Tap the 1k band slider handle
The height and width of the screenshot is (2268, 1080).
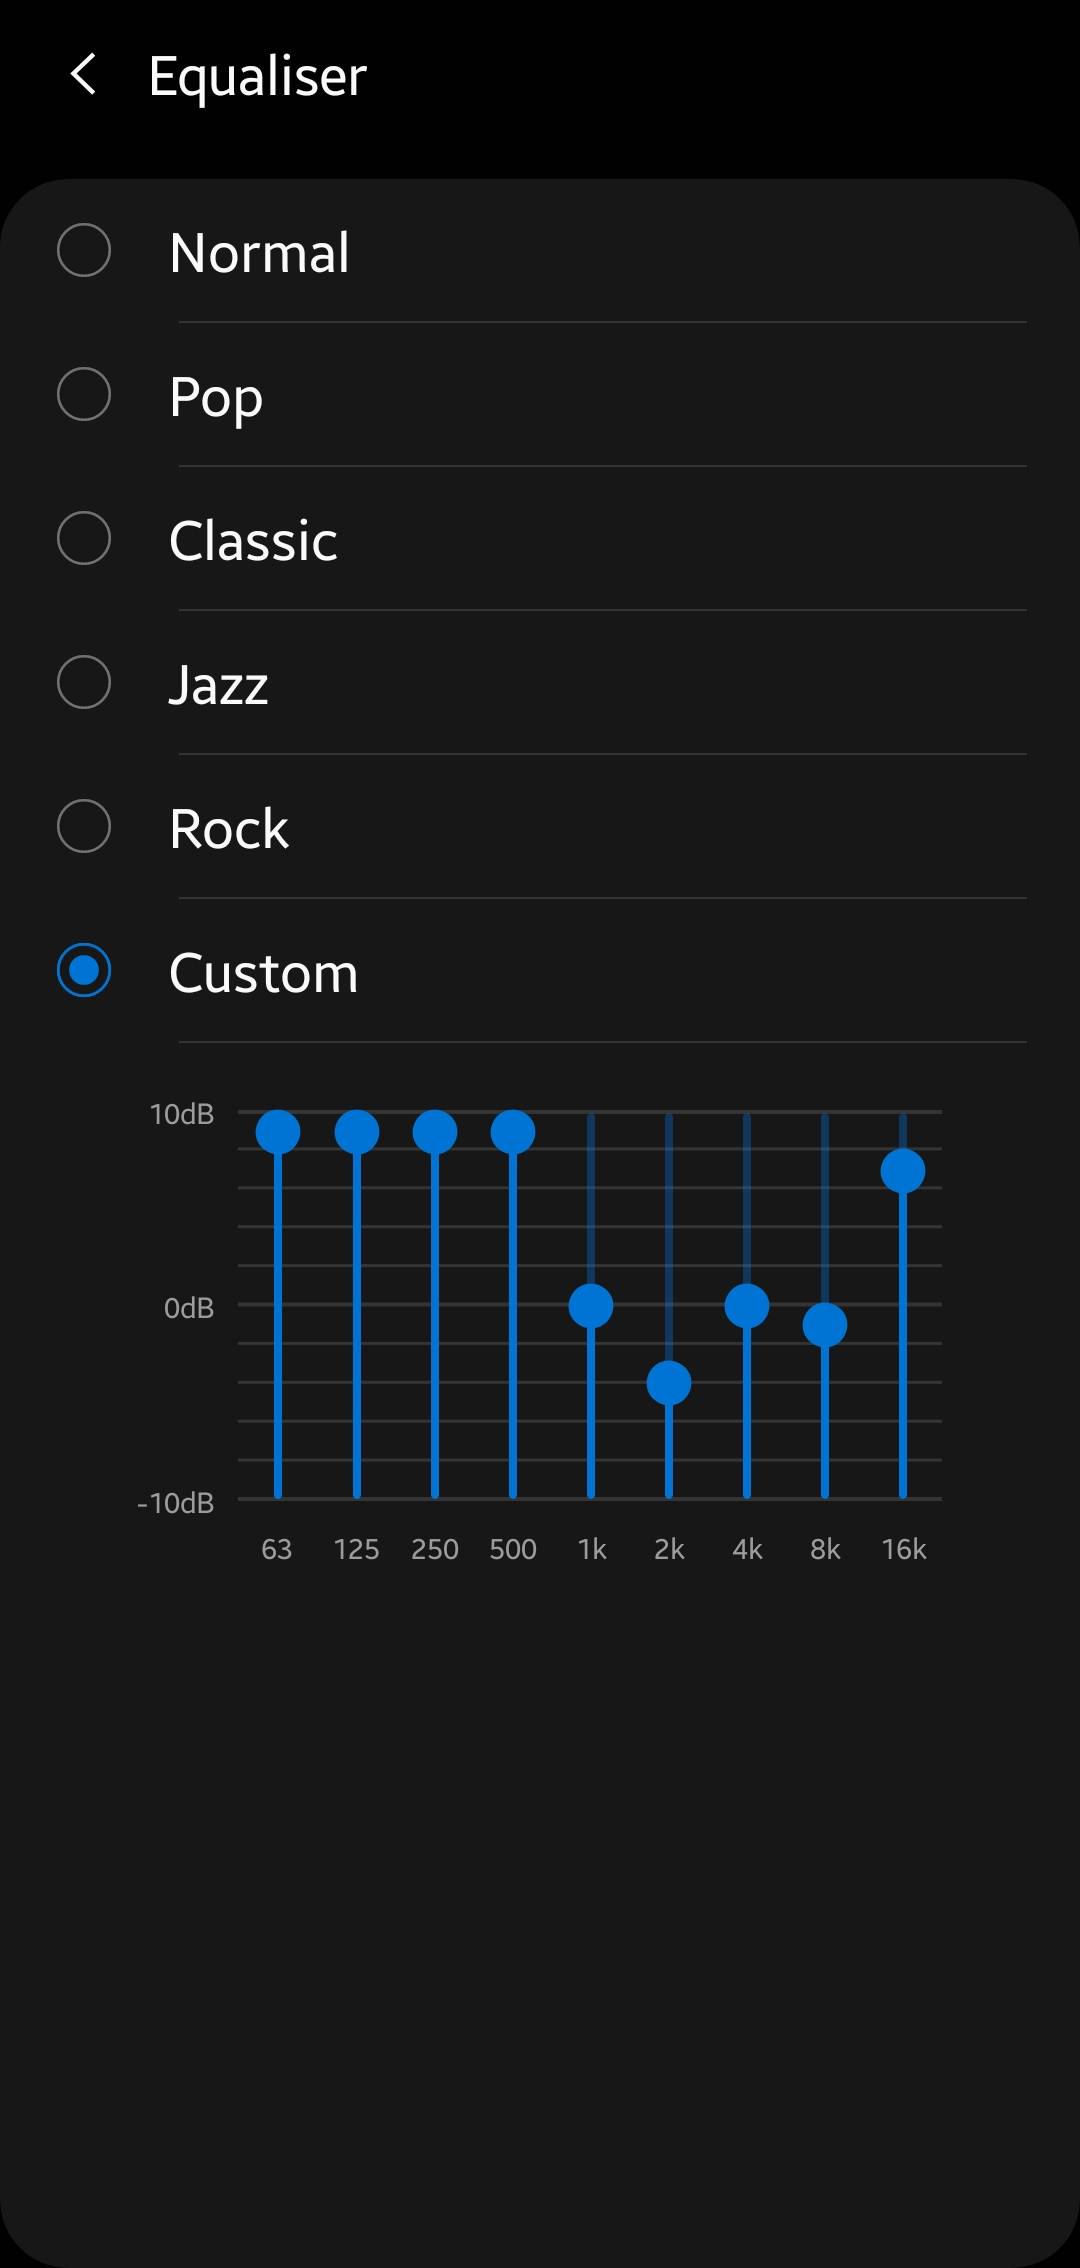tap(591, 1306)
